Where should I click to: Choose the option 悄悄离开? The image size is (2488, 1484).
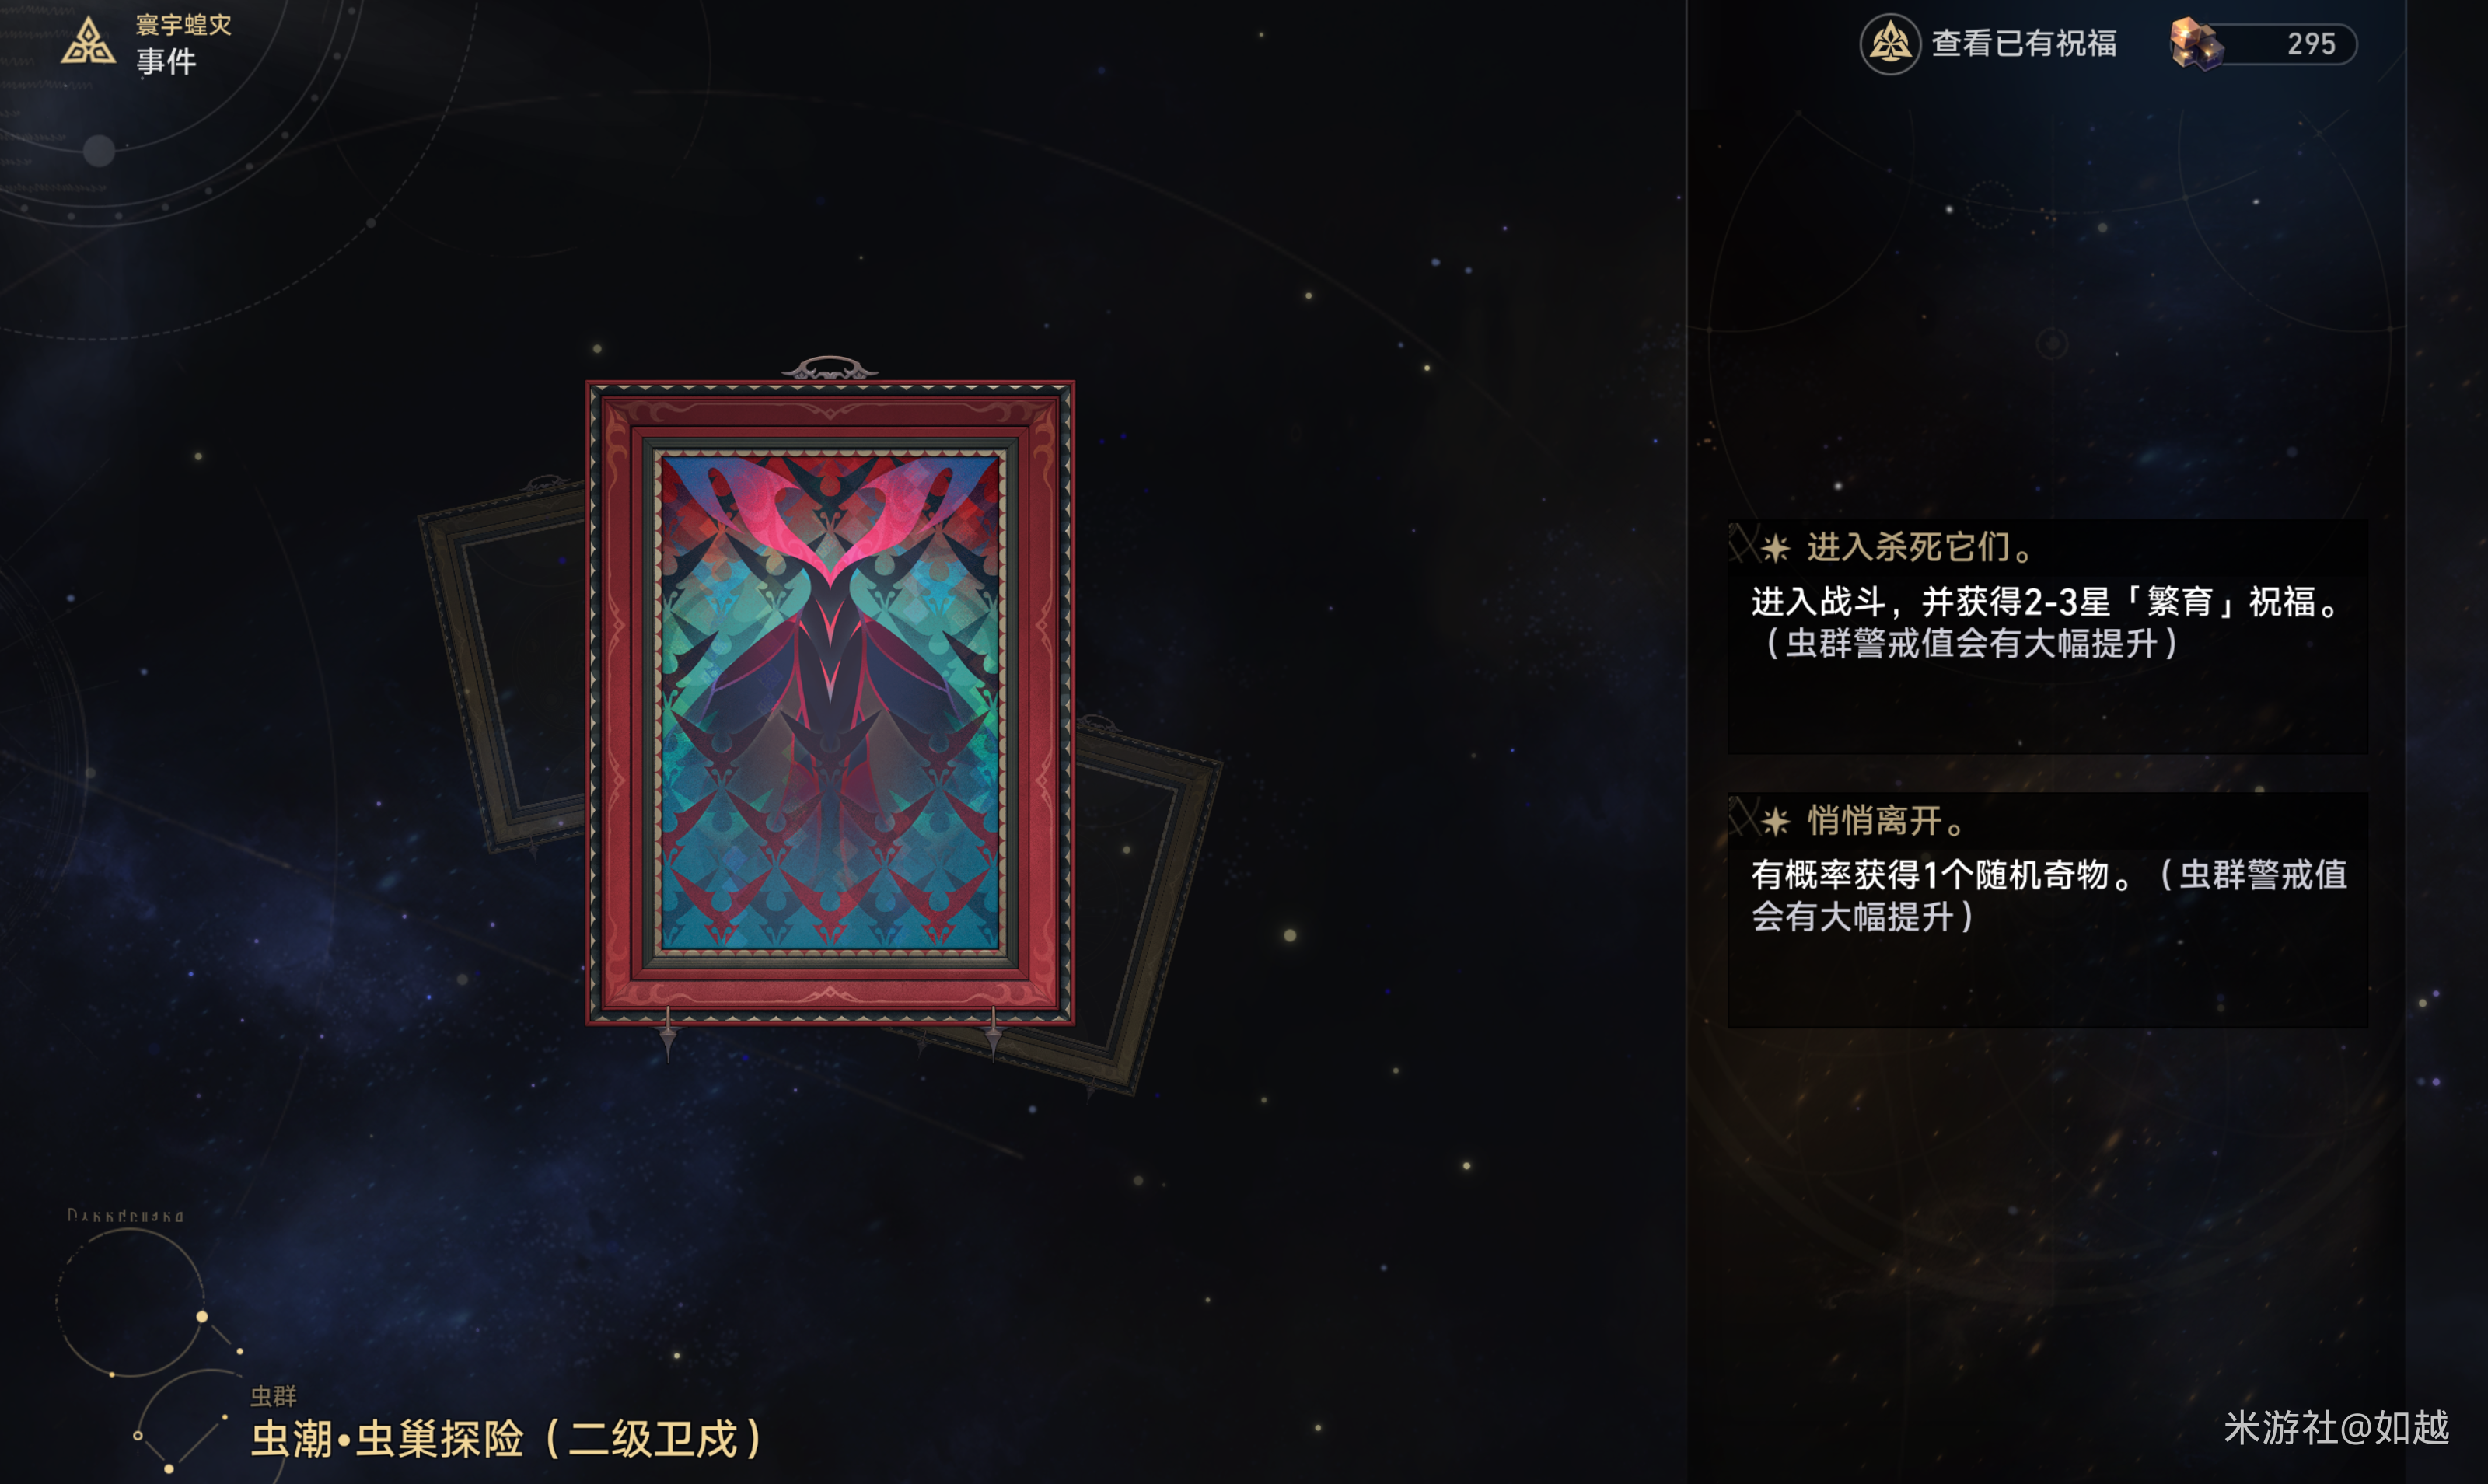[2047, 910]
